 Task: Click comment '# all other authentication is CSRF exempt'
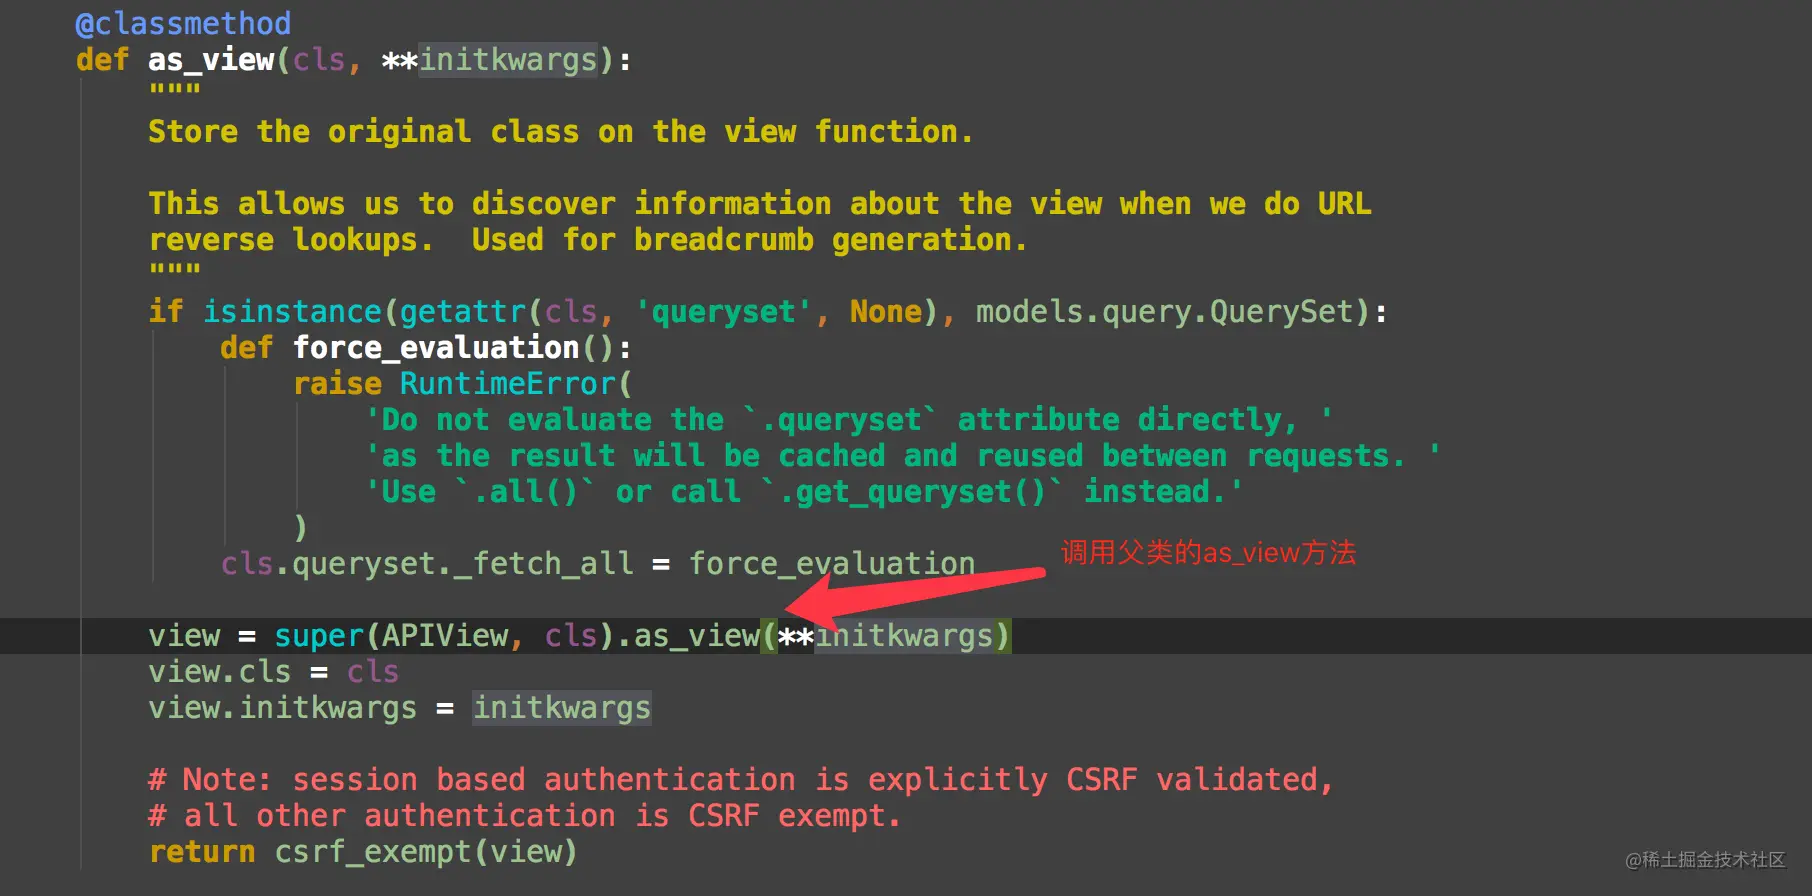tap(525, 816)
